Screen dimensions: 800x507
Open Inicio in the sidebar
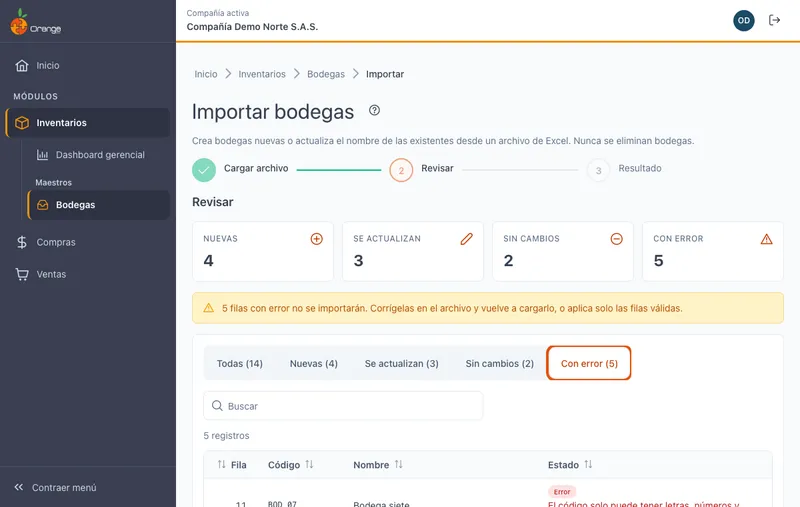pos(88,65)
